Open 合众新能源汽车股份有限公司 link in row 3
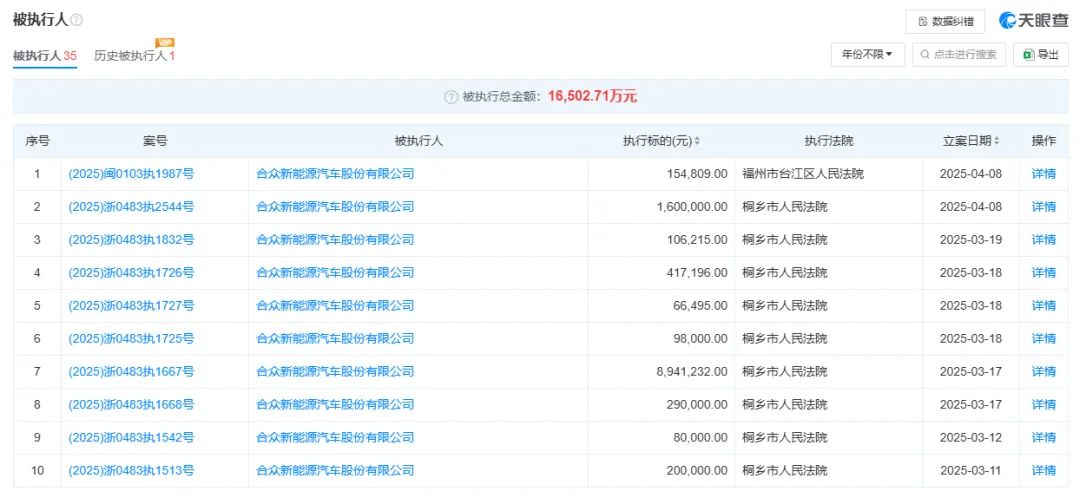Viewport: 1080px width, 498px height. 335,240
